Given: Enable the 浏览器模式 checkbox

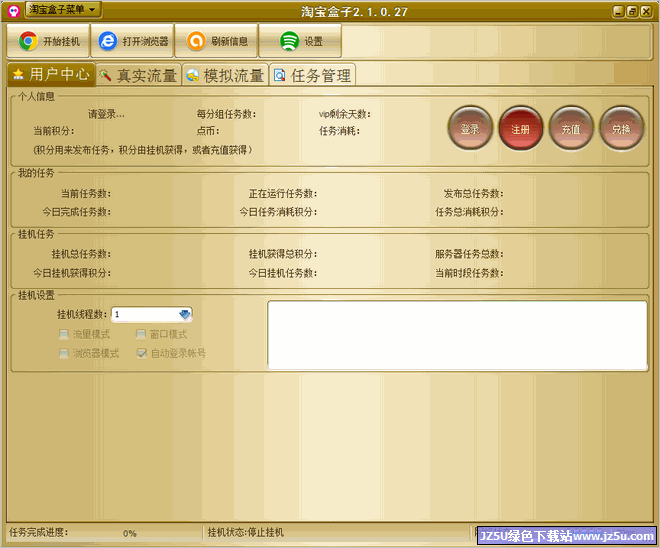Looking at the screenshot, I should (x=64, y=353).
